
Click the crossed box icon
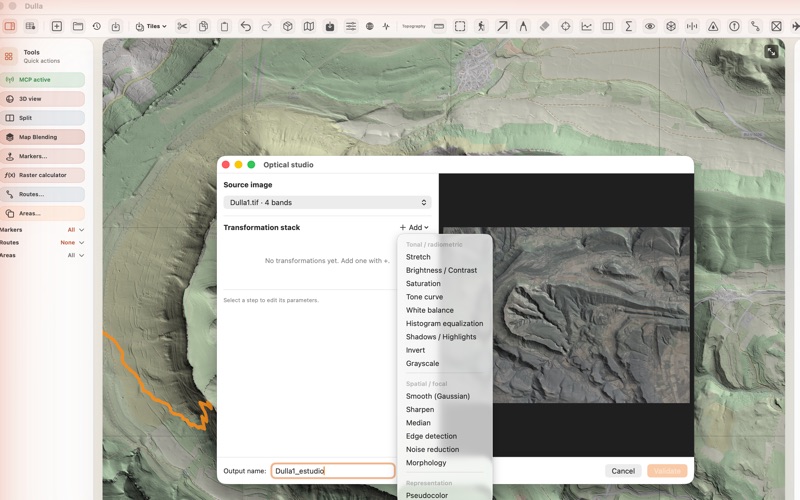(x=776, y=26)
